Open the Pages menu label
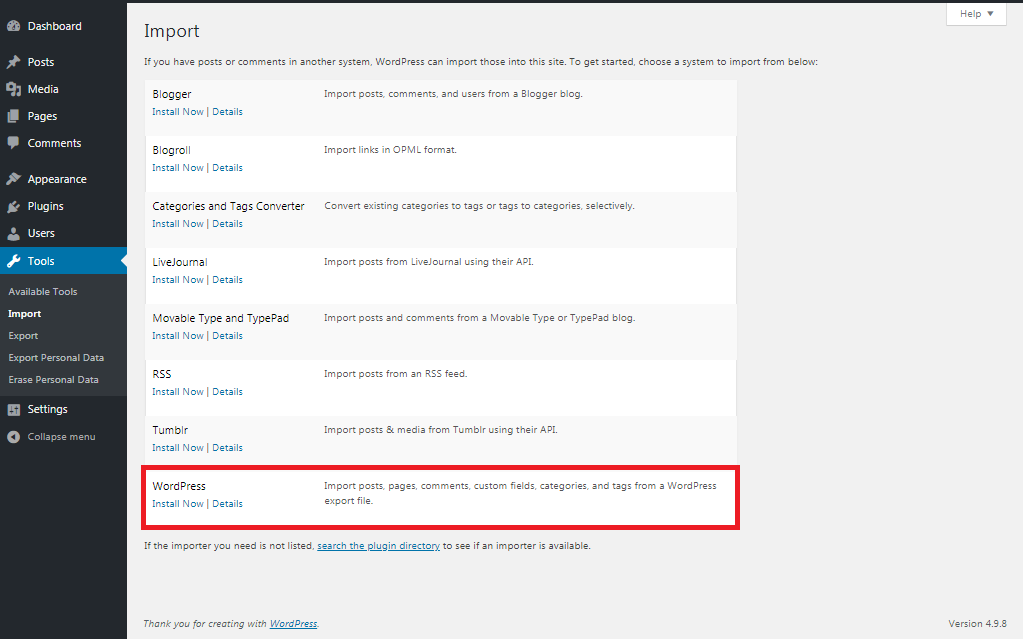This screenshot has height=639, width=1023. (42, 116)
